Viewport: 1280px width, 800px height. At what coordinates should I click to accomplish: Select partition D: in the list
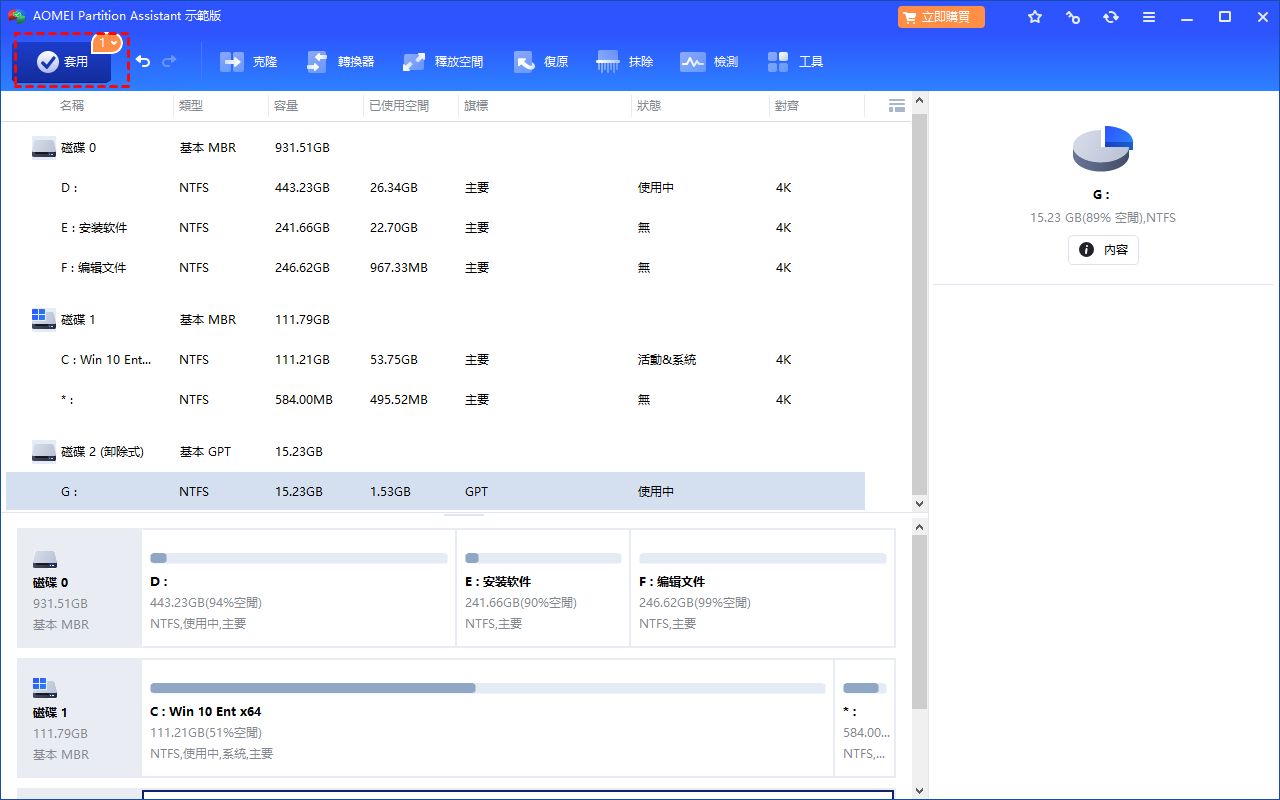click(x=435, y=188)
